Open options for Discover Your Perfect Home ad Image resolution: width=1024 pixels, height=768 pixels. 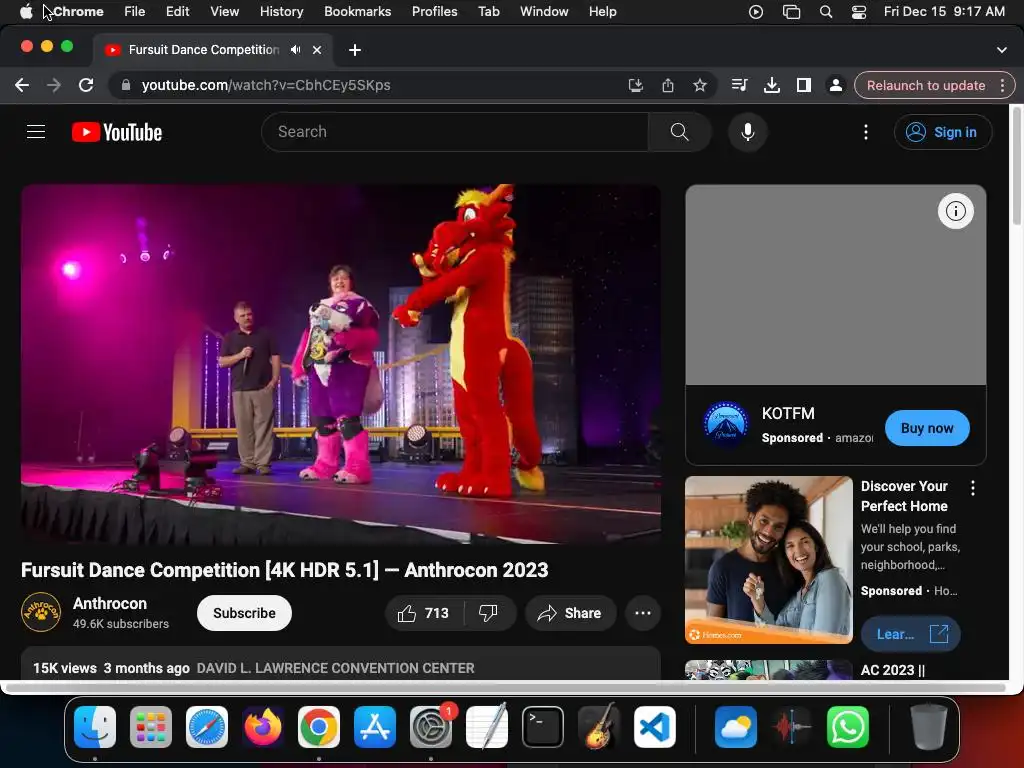972,488
